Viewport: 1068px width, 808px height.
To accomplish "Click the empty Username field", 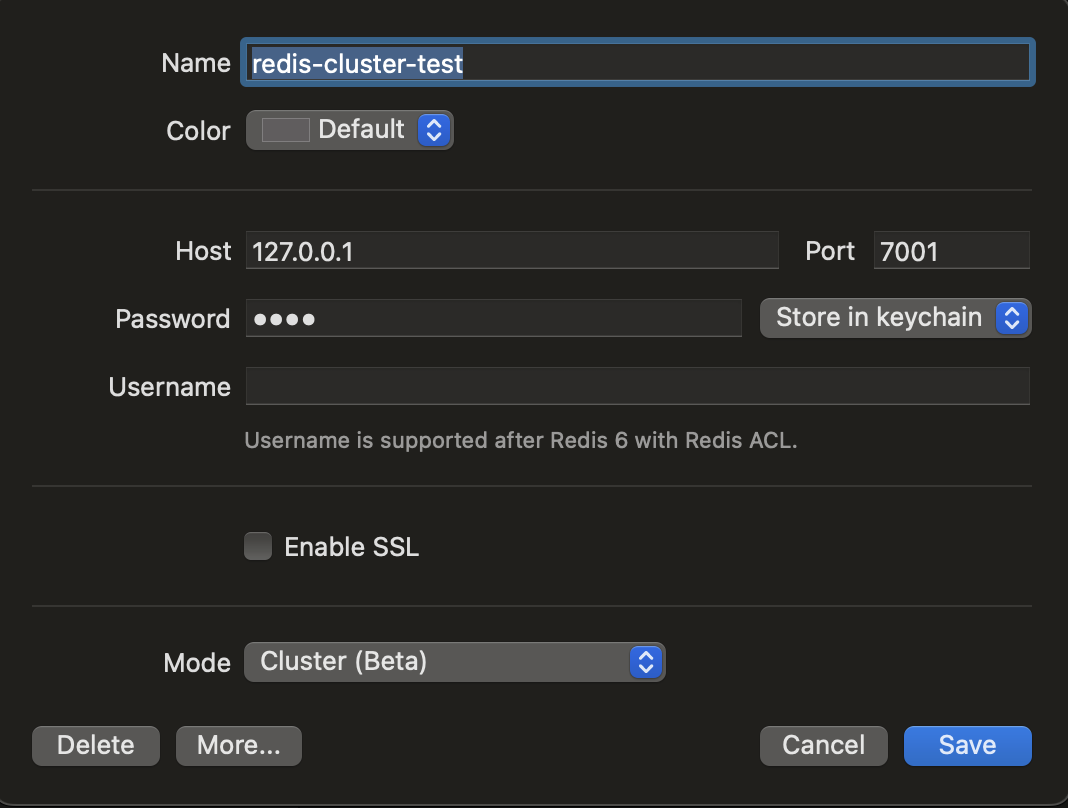I will (638, 386).
